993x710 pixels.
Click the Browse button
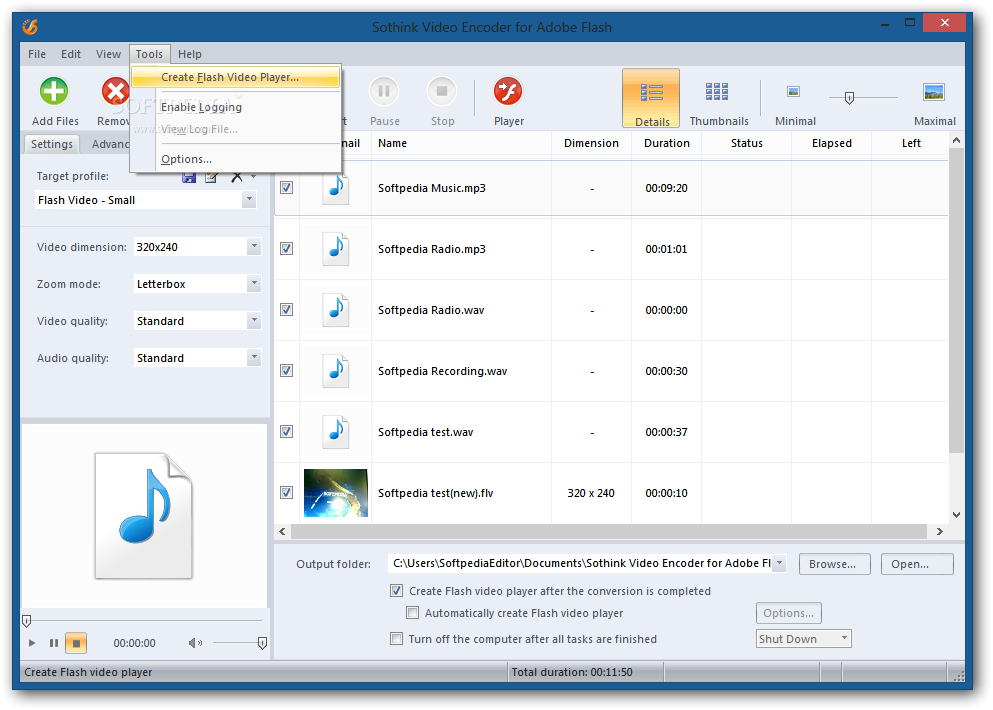[835, 564]
